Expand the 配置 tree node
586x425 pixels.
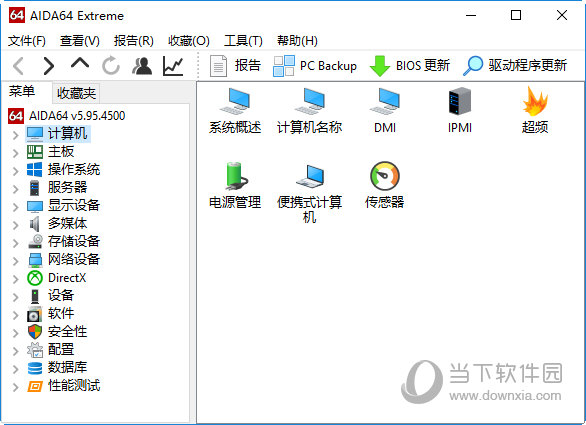(x=15, y=351)
